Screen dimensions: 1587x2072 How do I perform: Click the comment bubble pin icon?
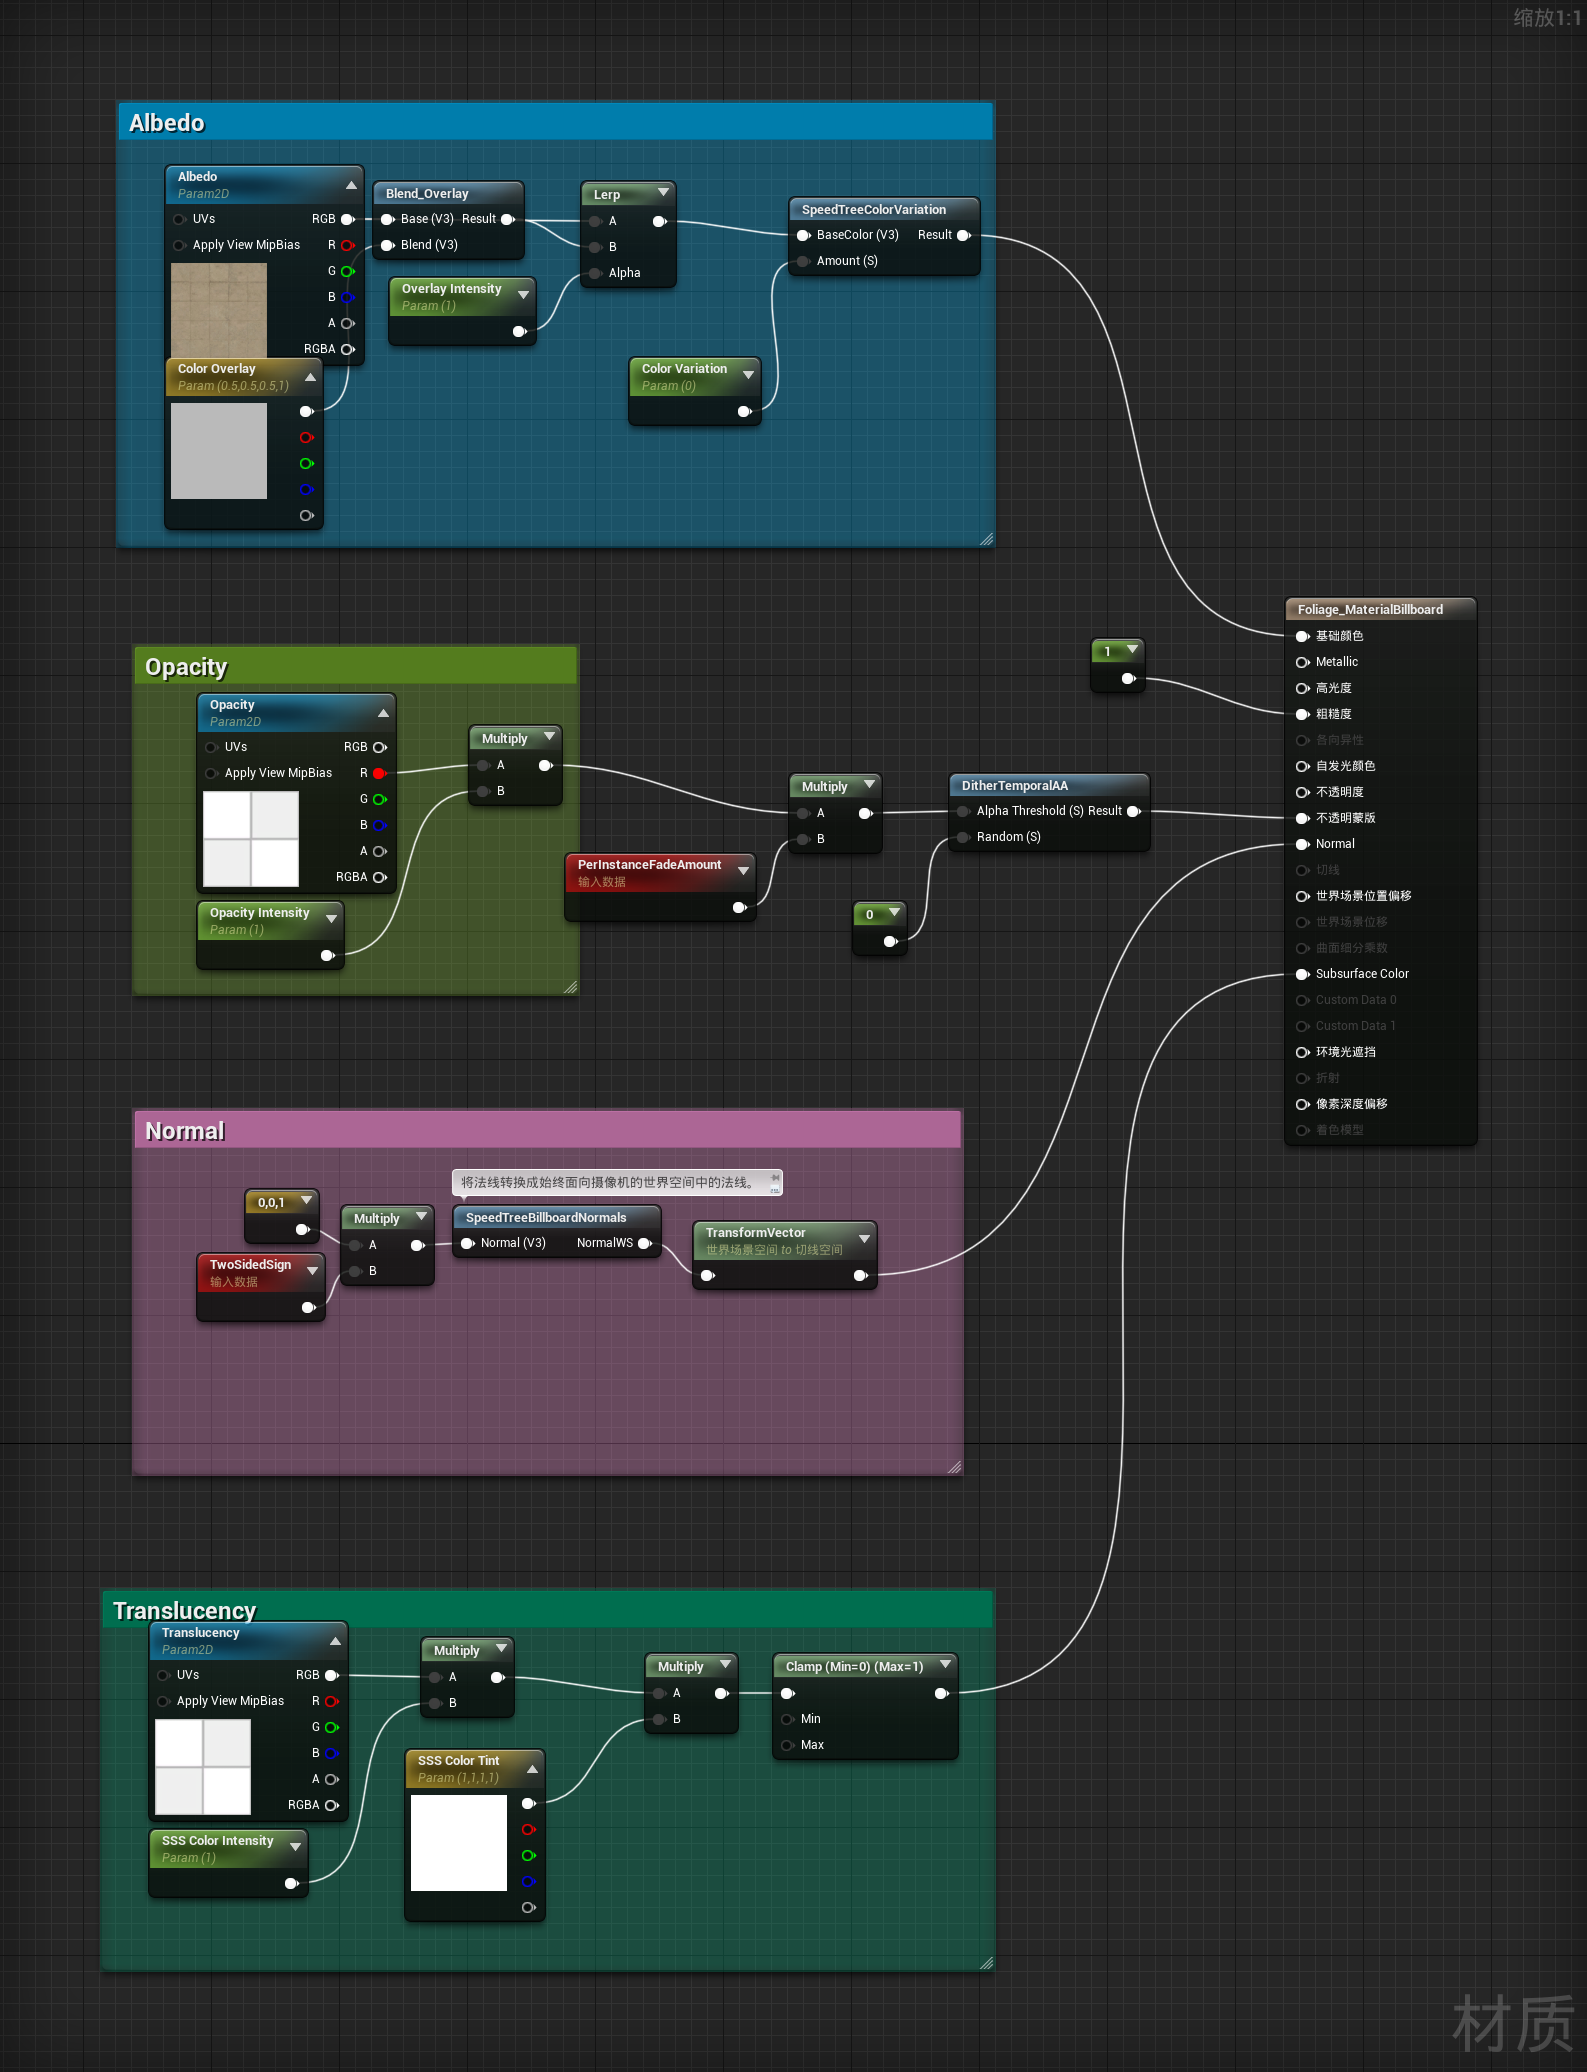tap(775, 1179)
